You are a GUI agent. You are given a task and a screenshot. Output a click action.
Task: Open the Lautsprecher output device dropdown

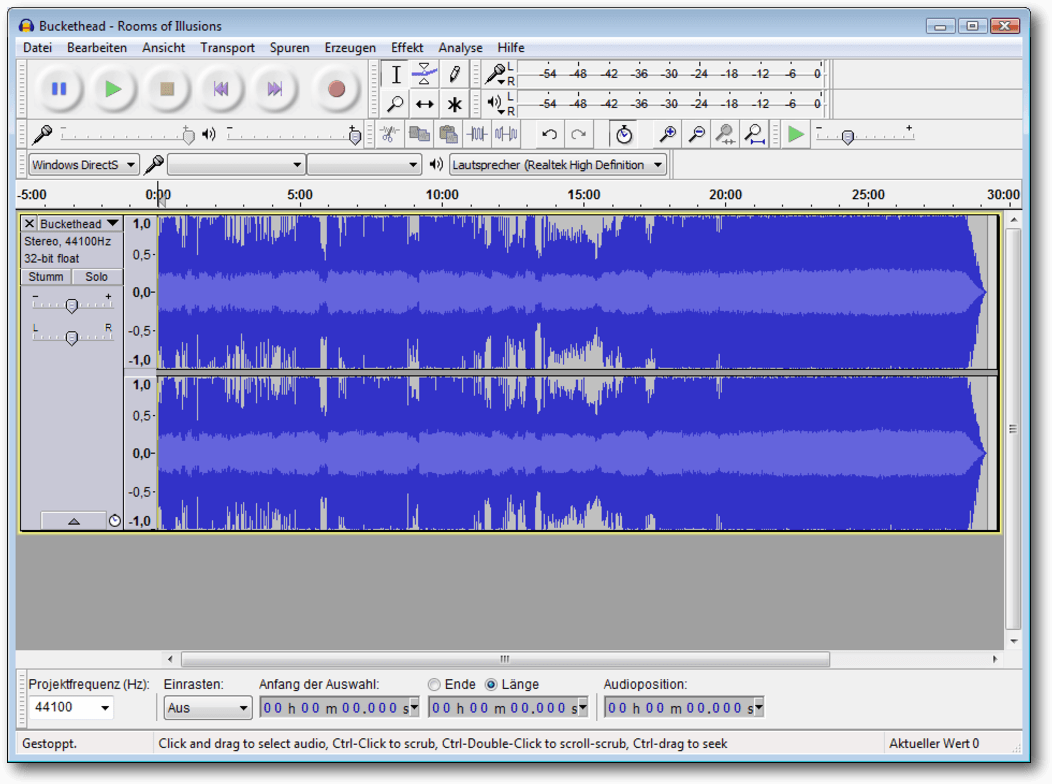click(x=558, y=164)
